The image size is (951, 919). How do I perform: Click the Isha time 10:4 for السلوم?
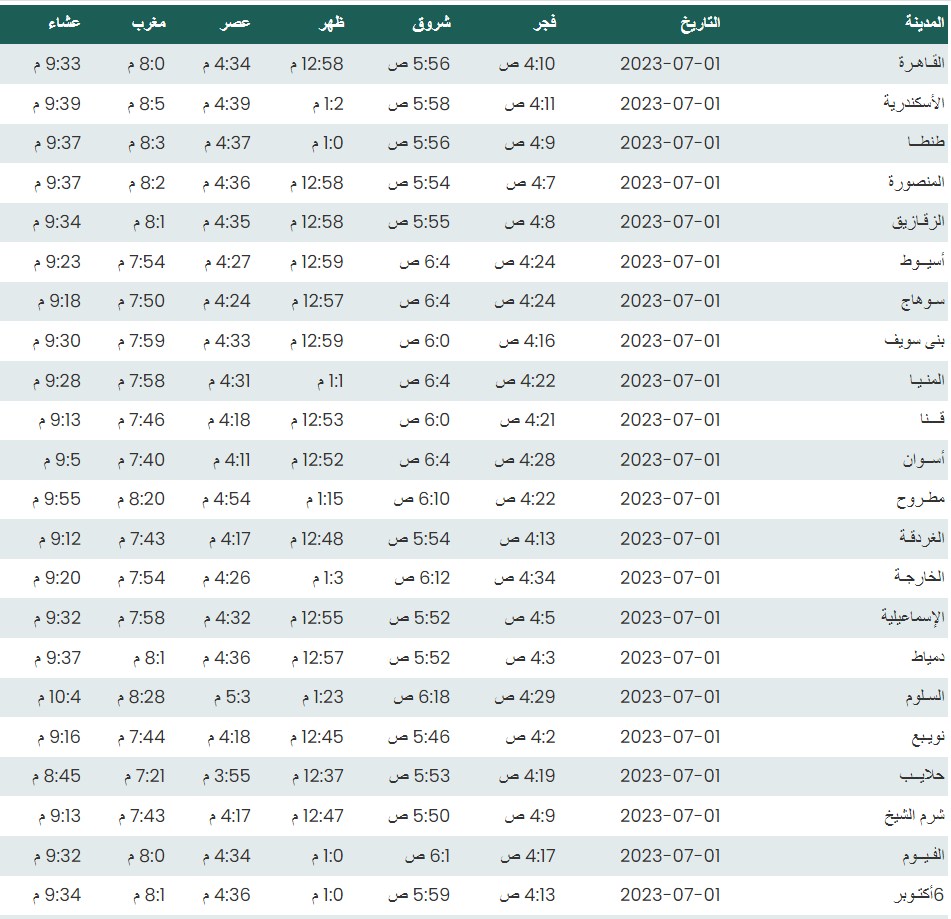point(57,697)
